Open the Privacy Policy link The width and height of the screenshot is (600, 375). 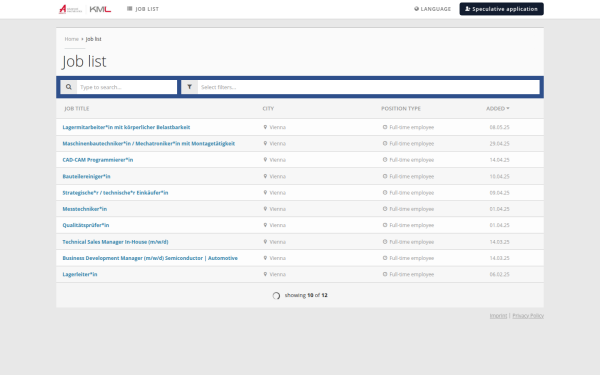pos(528,316)
